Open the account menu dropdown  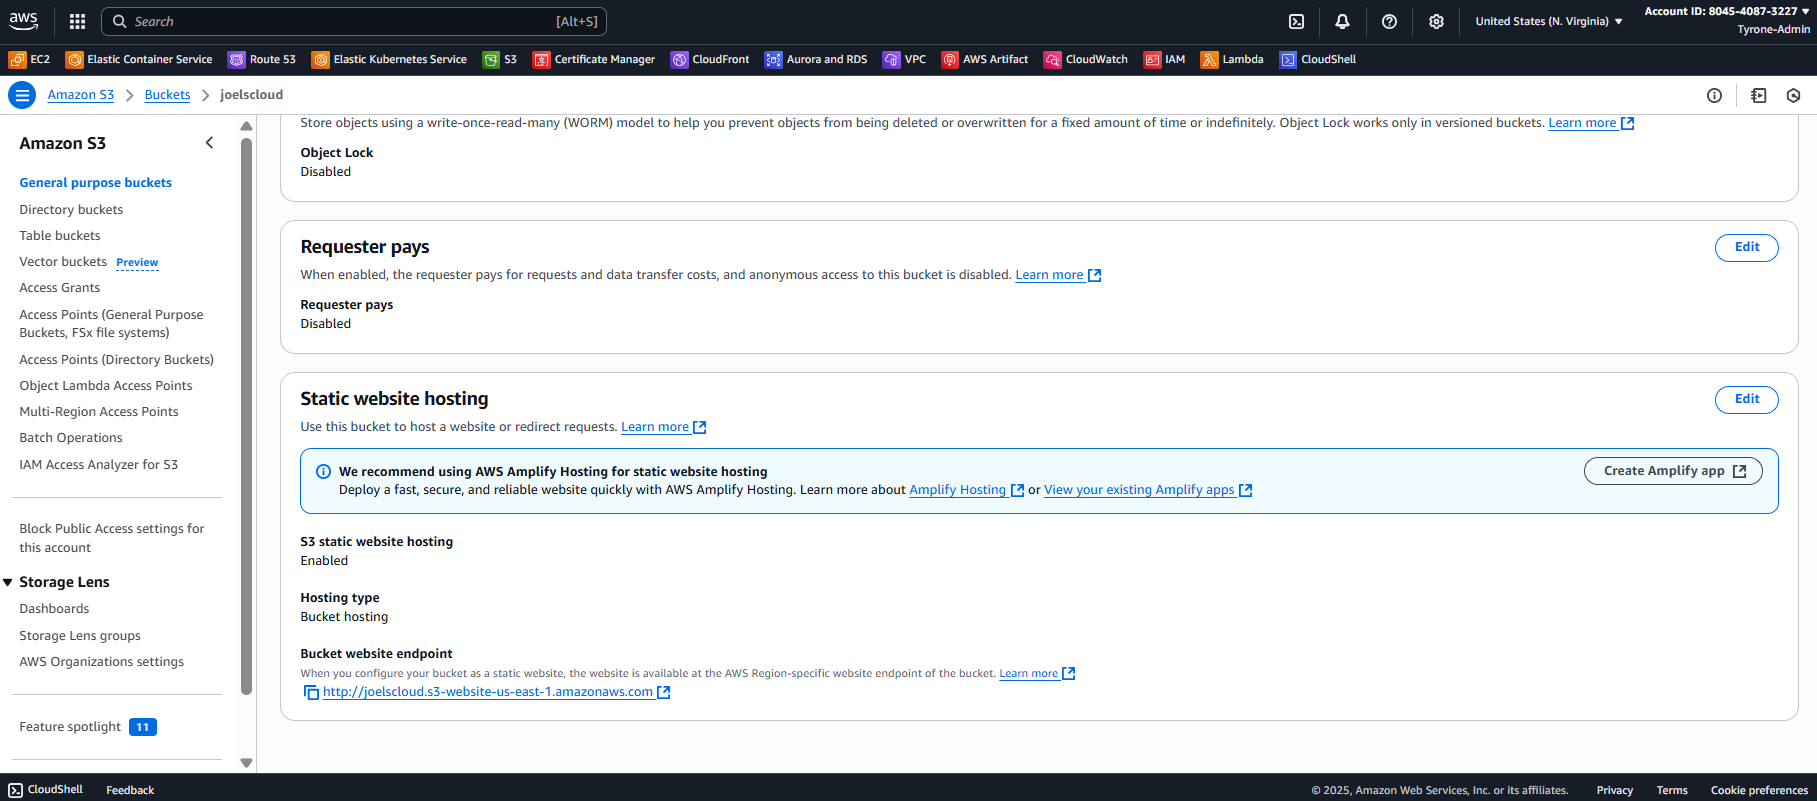pos(1727,20)
